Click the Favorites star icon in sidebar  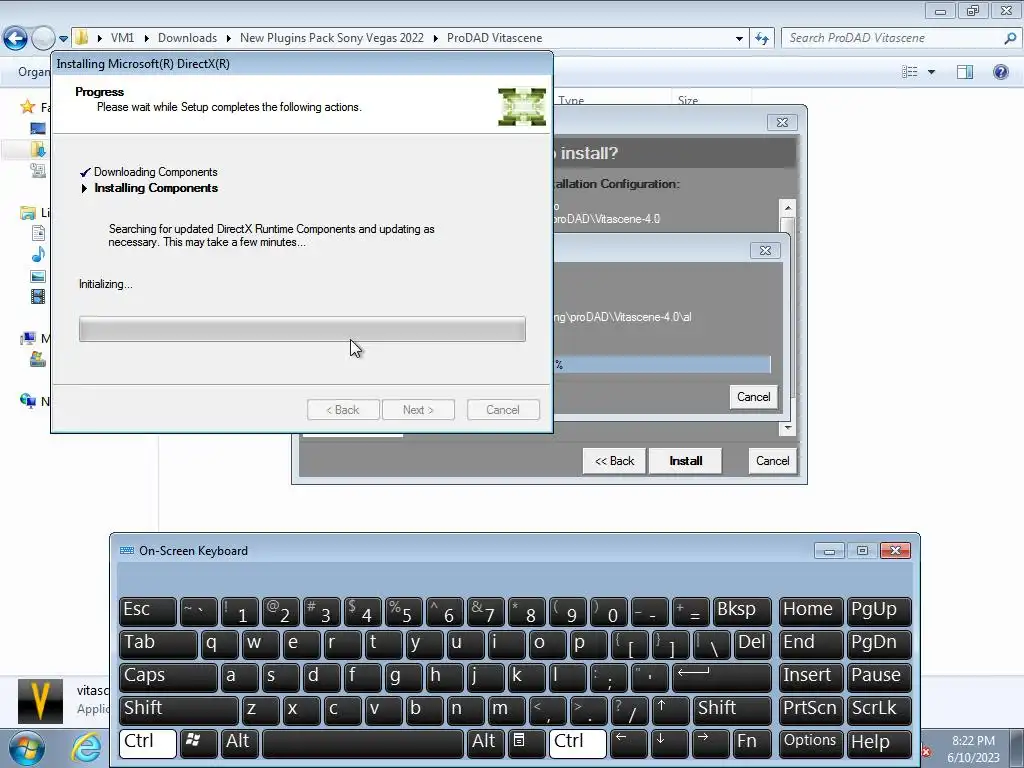click(27, 106)
